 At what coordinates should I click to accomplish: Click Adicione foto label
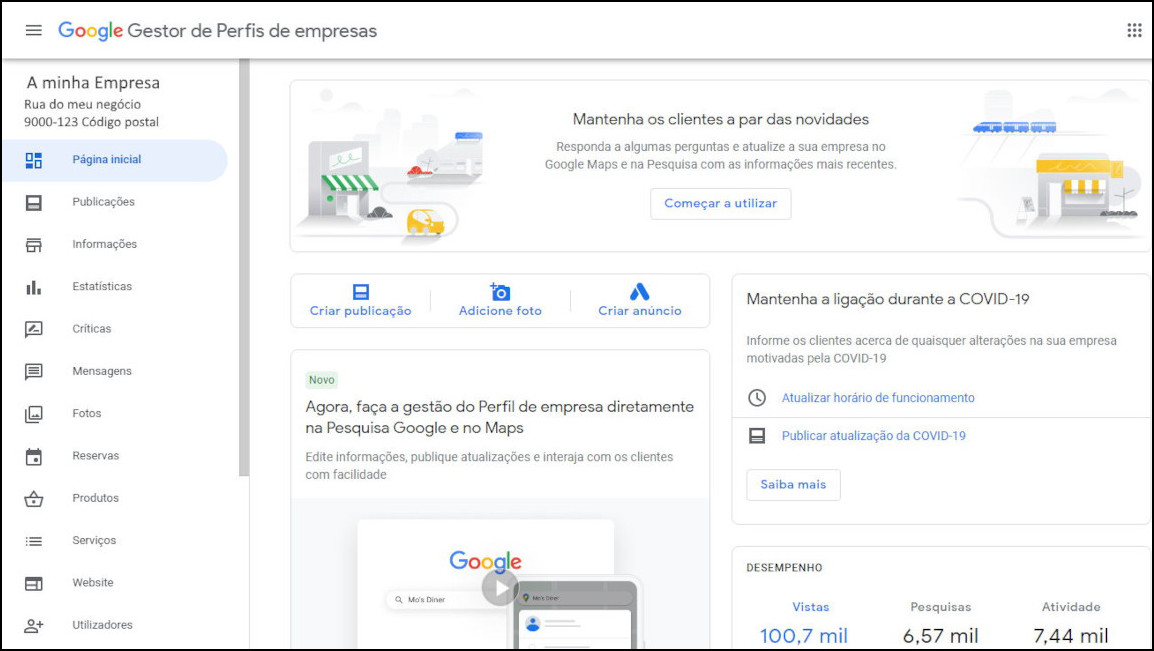(x=500, y=311)
